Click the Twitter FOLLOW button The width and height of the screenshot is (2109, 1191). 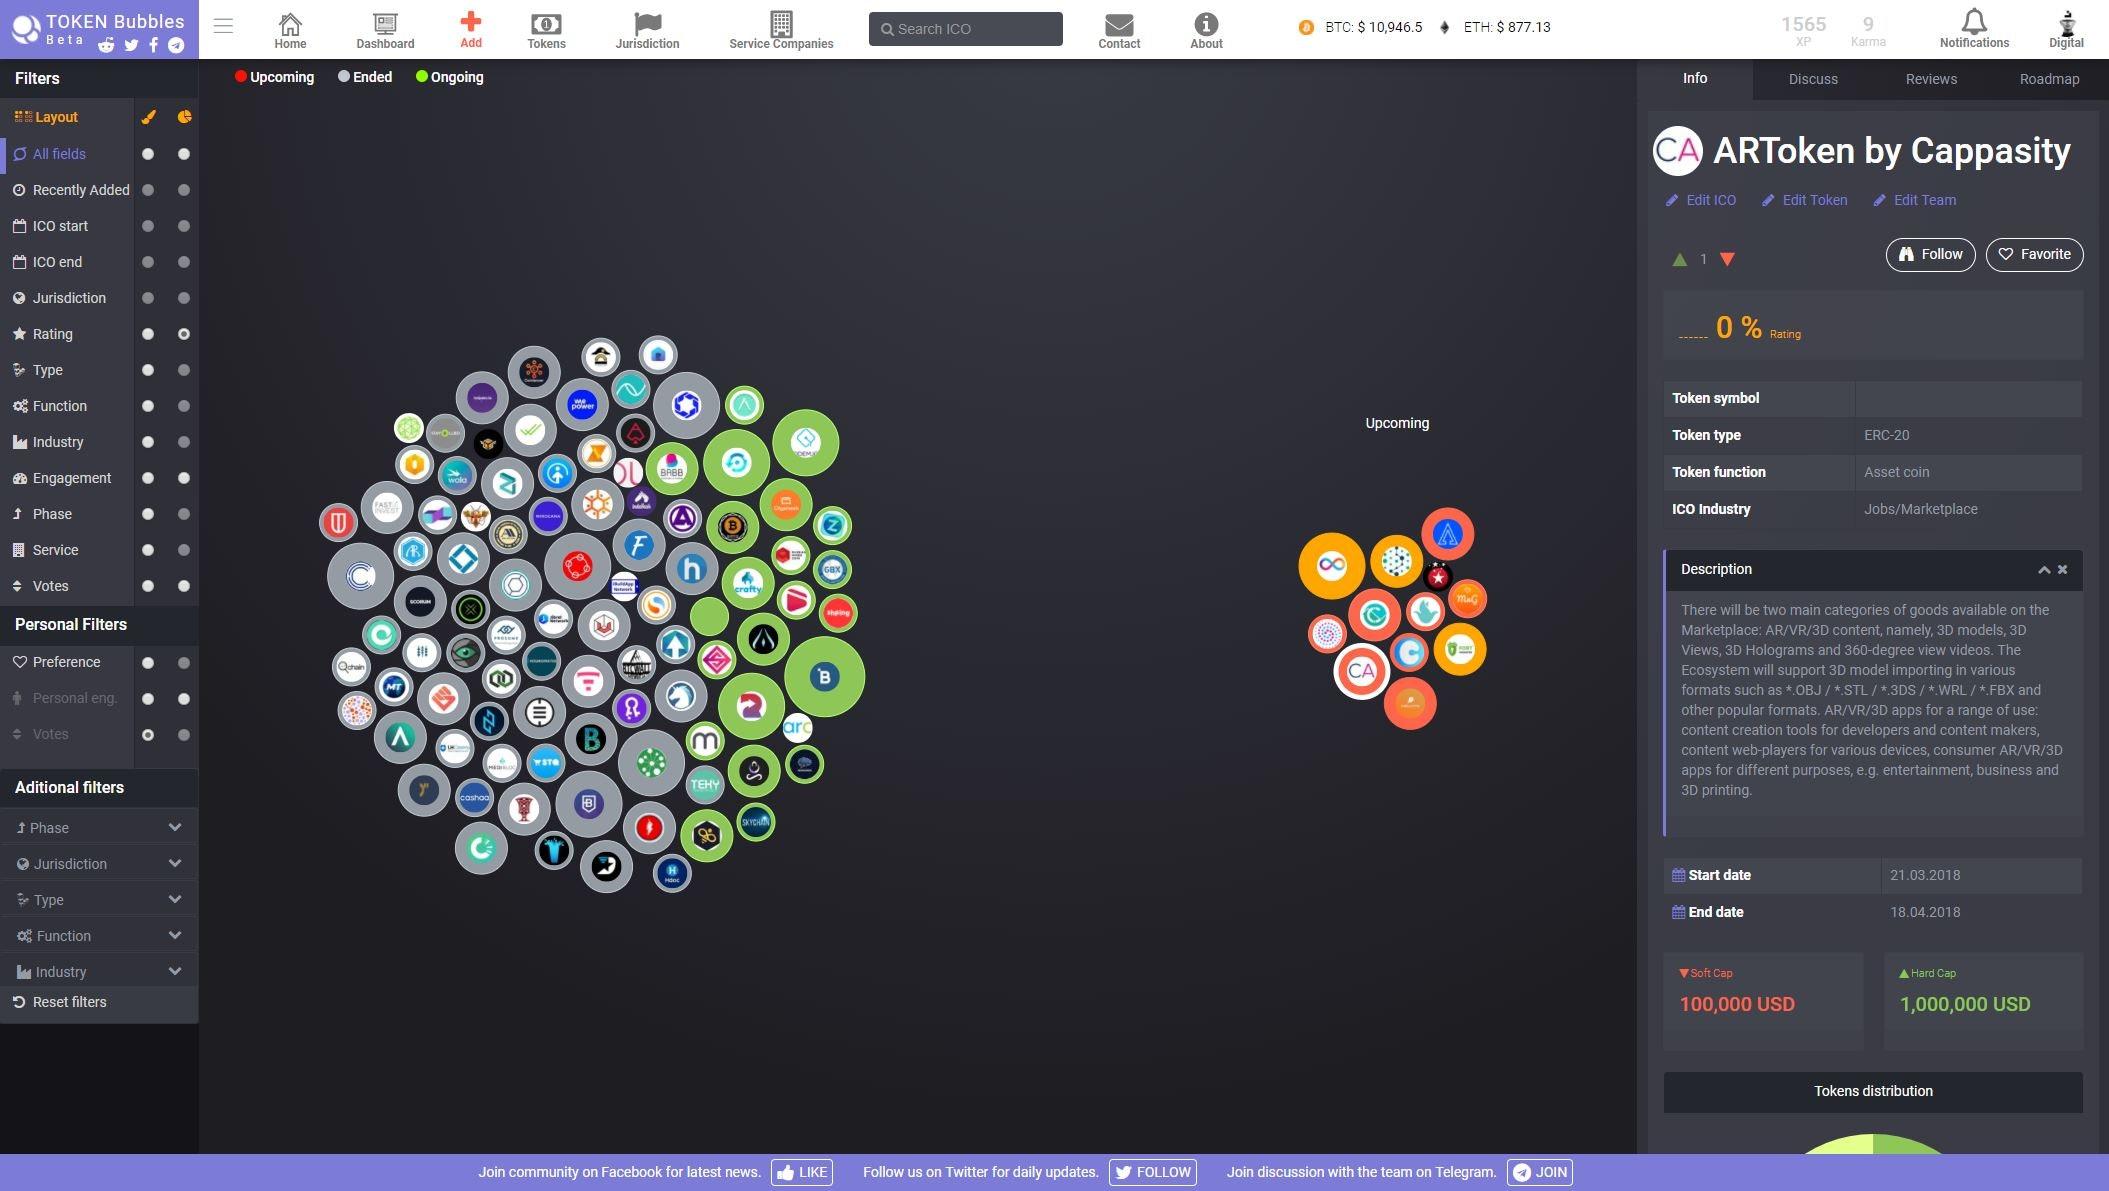[x=1152, y=1172]
